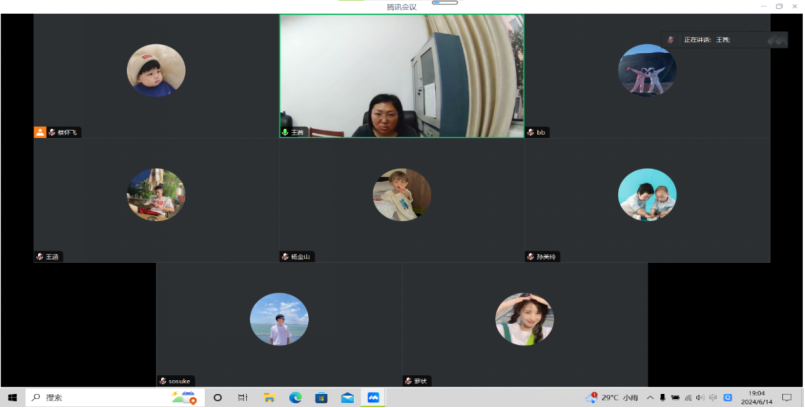
Task: Collapse the speaking banner using its arrows
Action: click(777, 40)
